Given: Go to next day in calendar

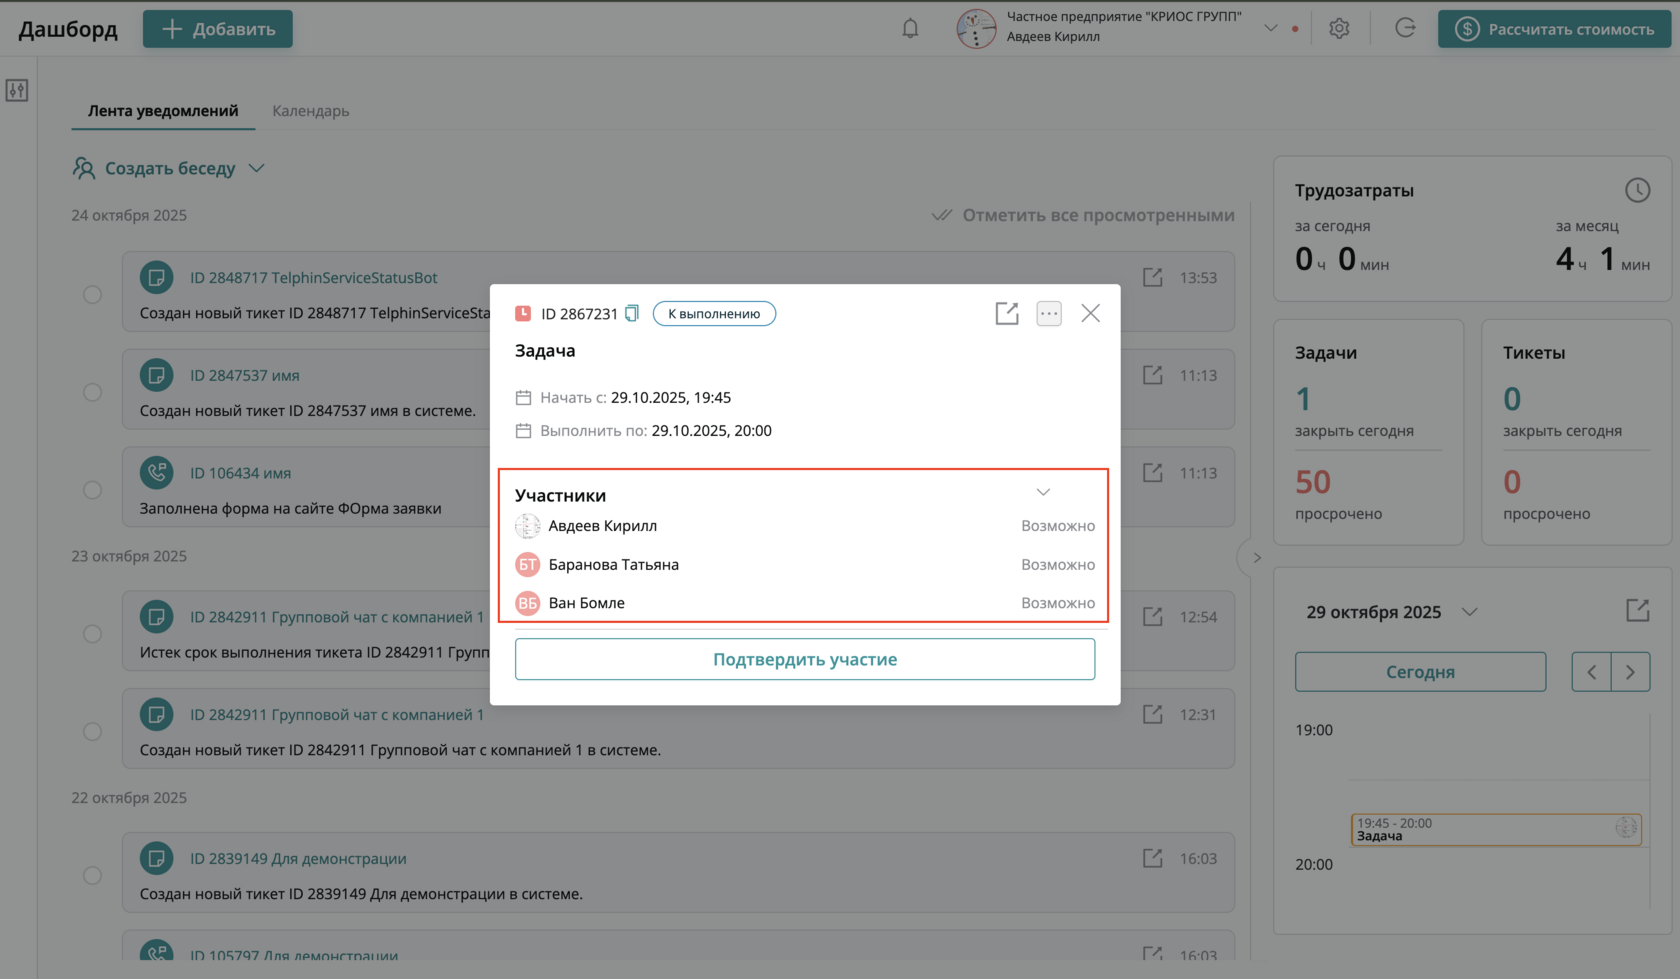Looking at the screenshot, I should click(1630, 672).
